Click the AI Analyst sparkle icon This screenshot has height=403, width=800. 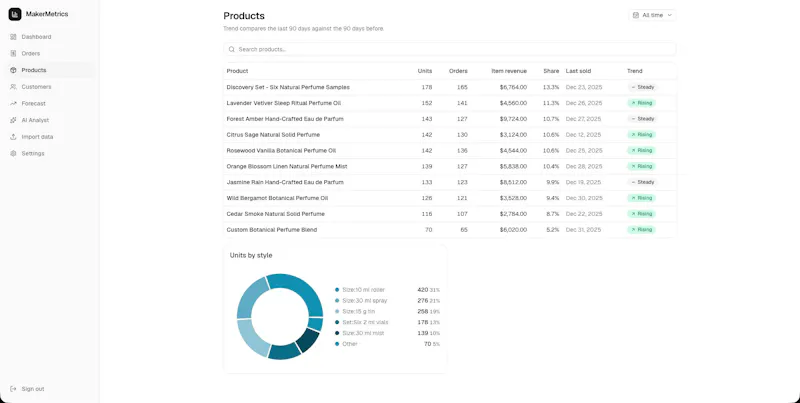(x=13, y=120)
